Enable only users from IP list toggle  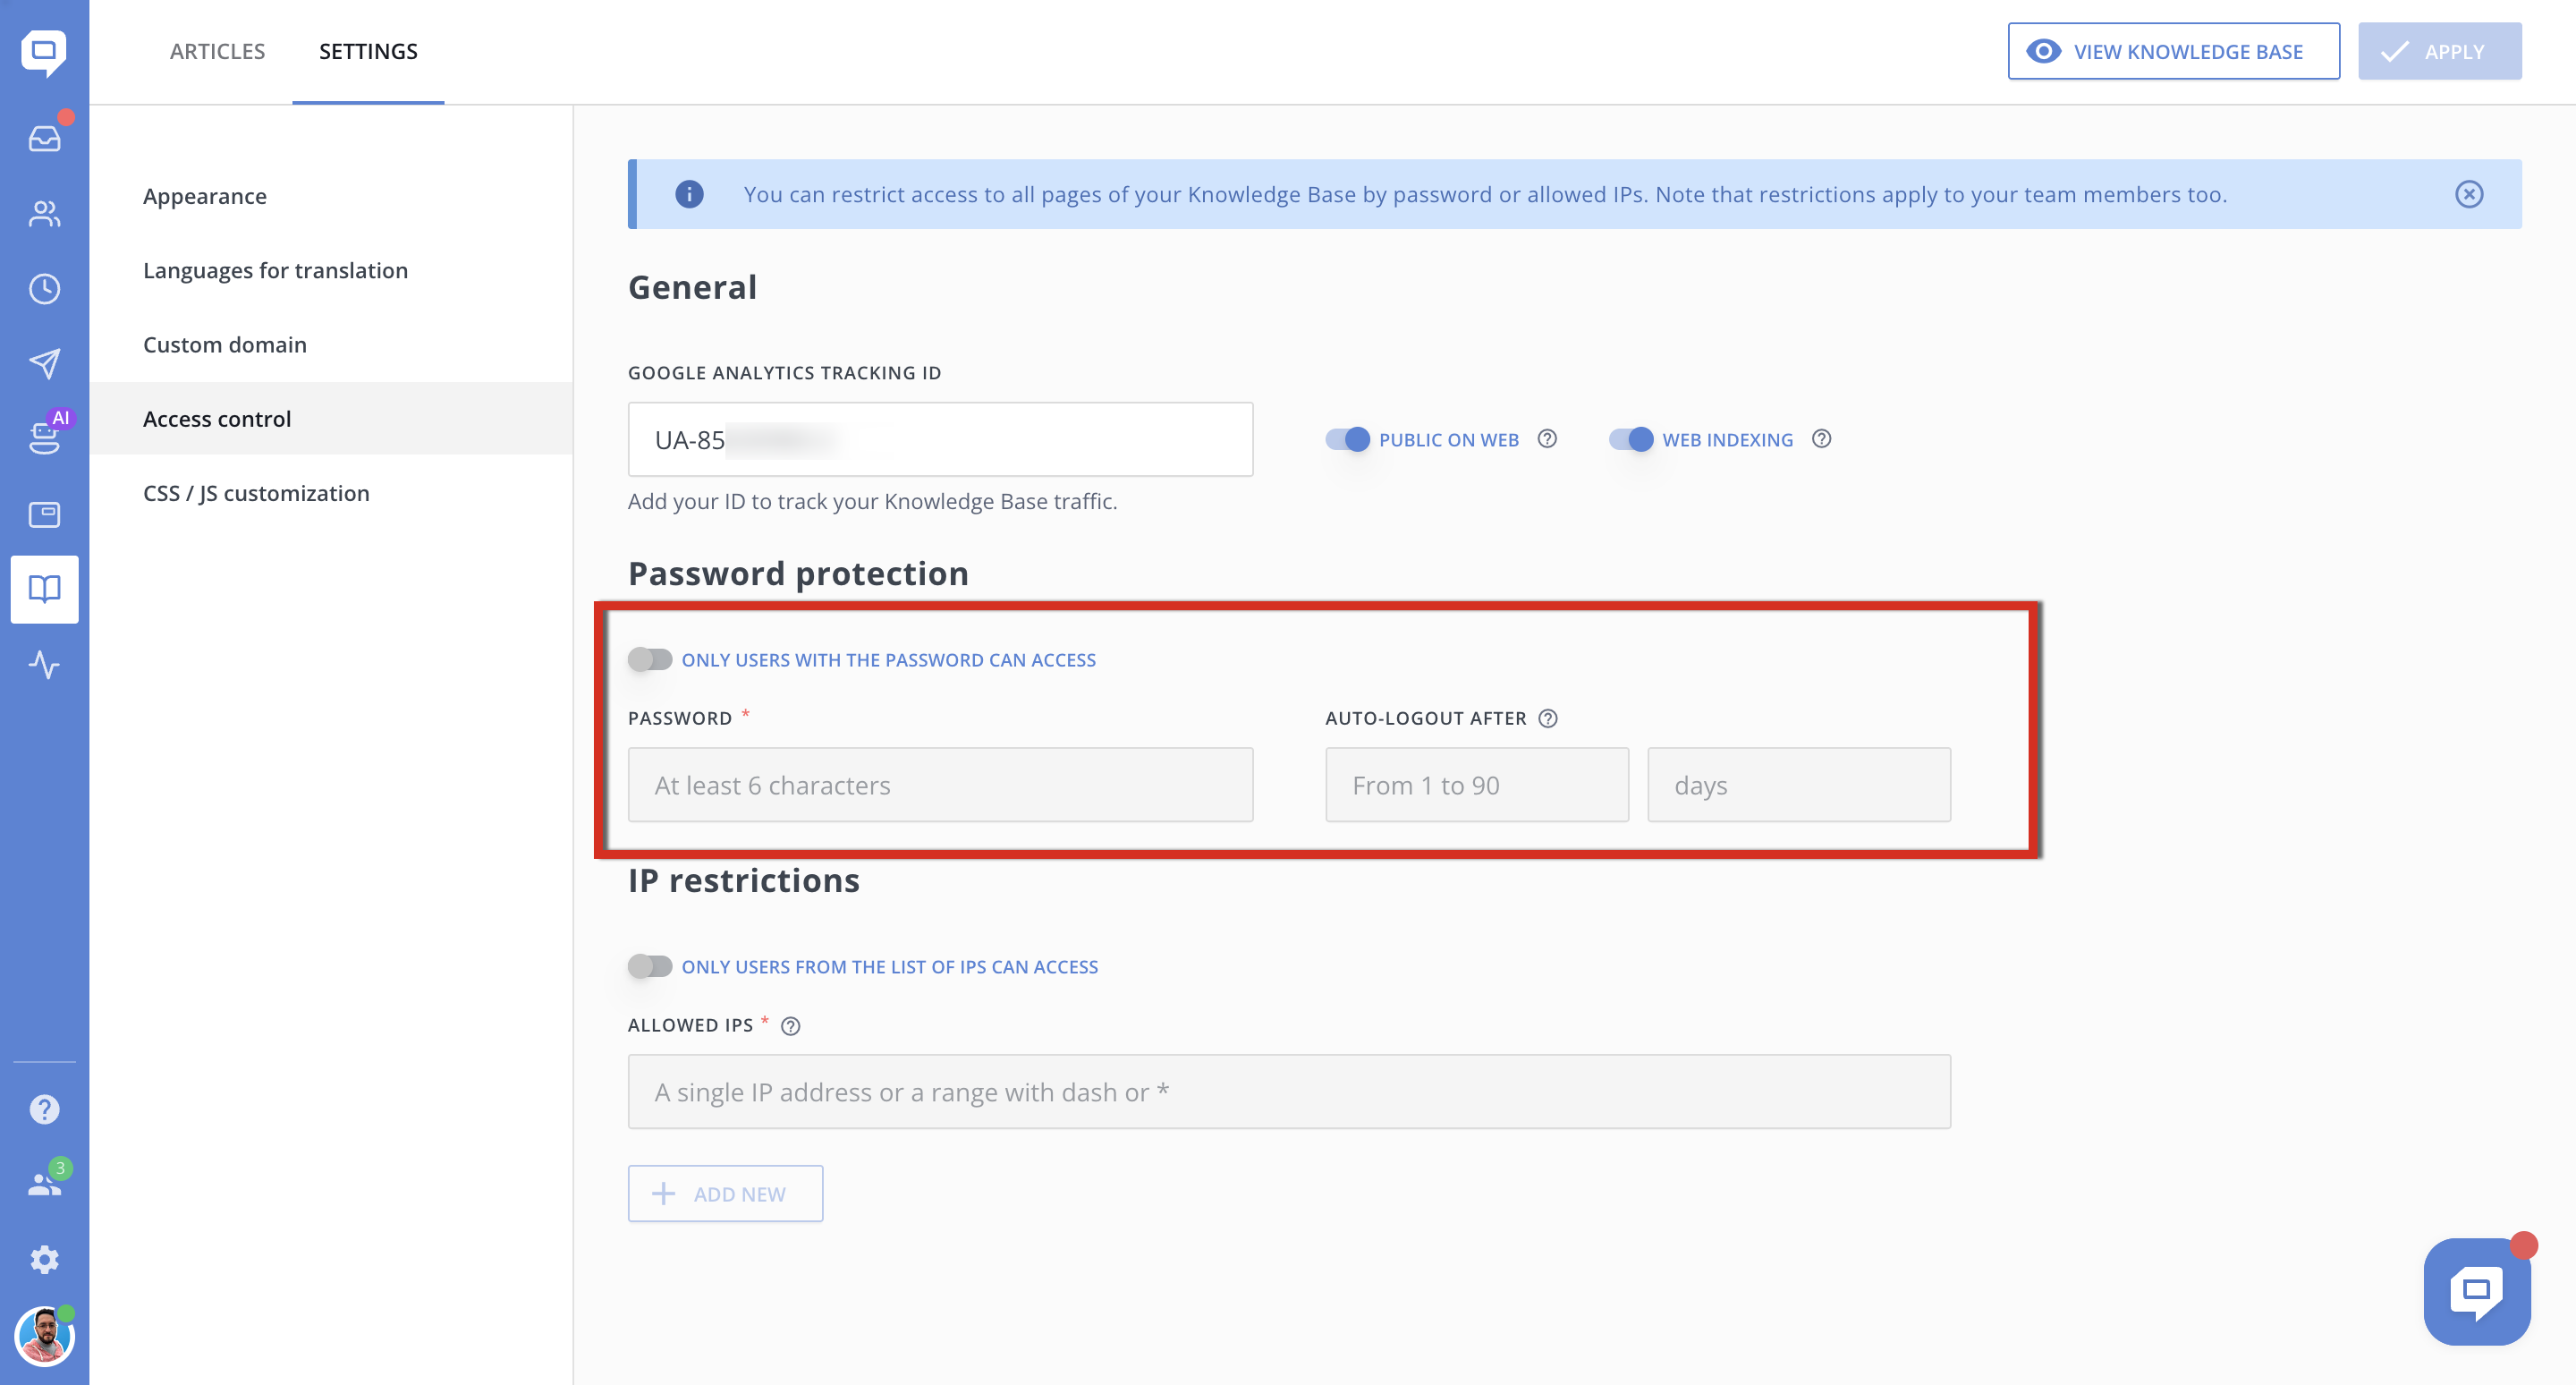point(650,966)
